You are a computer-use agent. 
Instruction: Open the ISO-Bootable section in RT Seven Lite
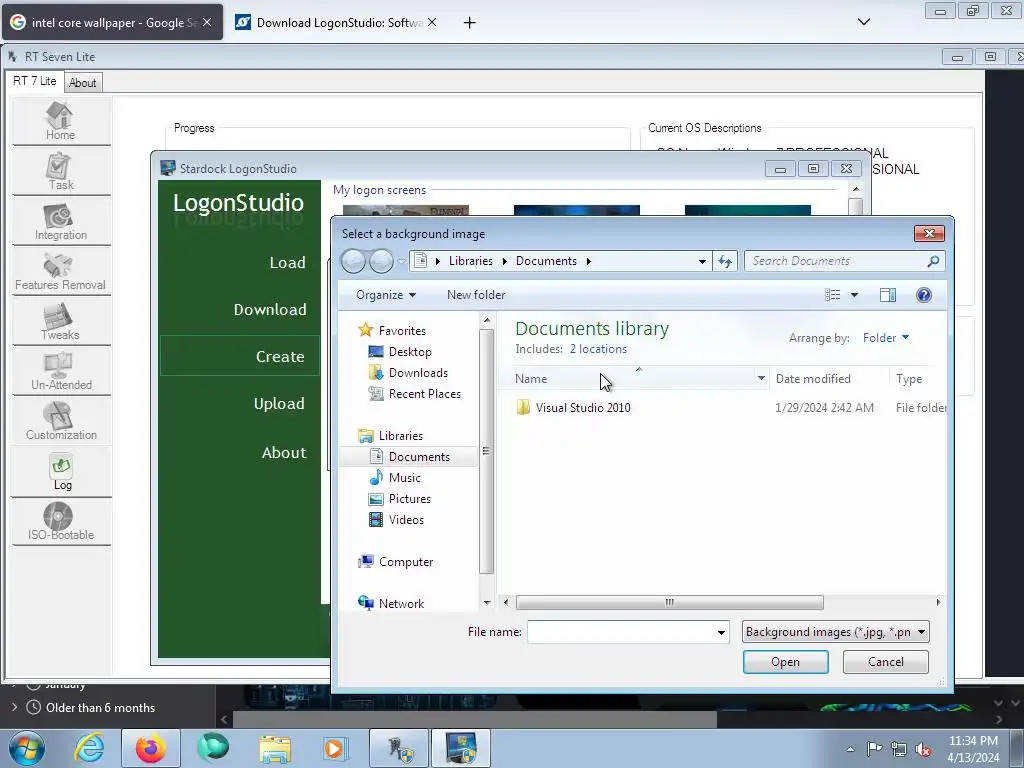61,522
